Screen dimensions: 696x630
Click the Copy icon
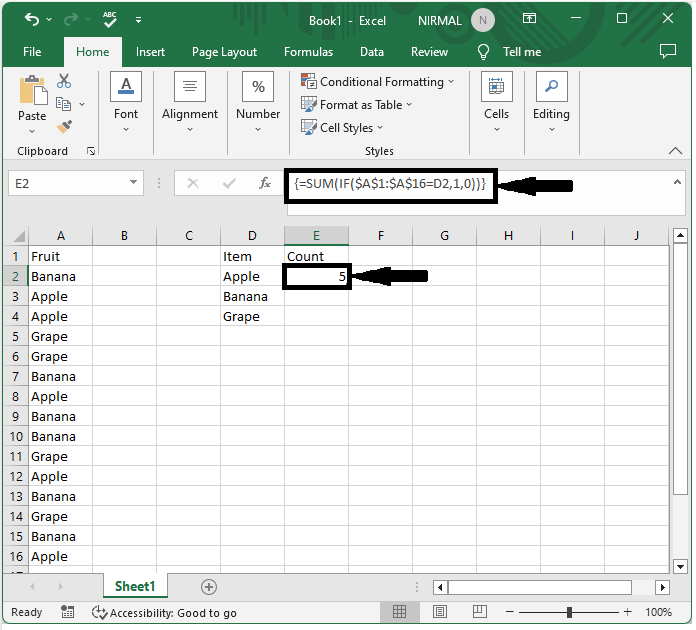(x=63, y=104)
